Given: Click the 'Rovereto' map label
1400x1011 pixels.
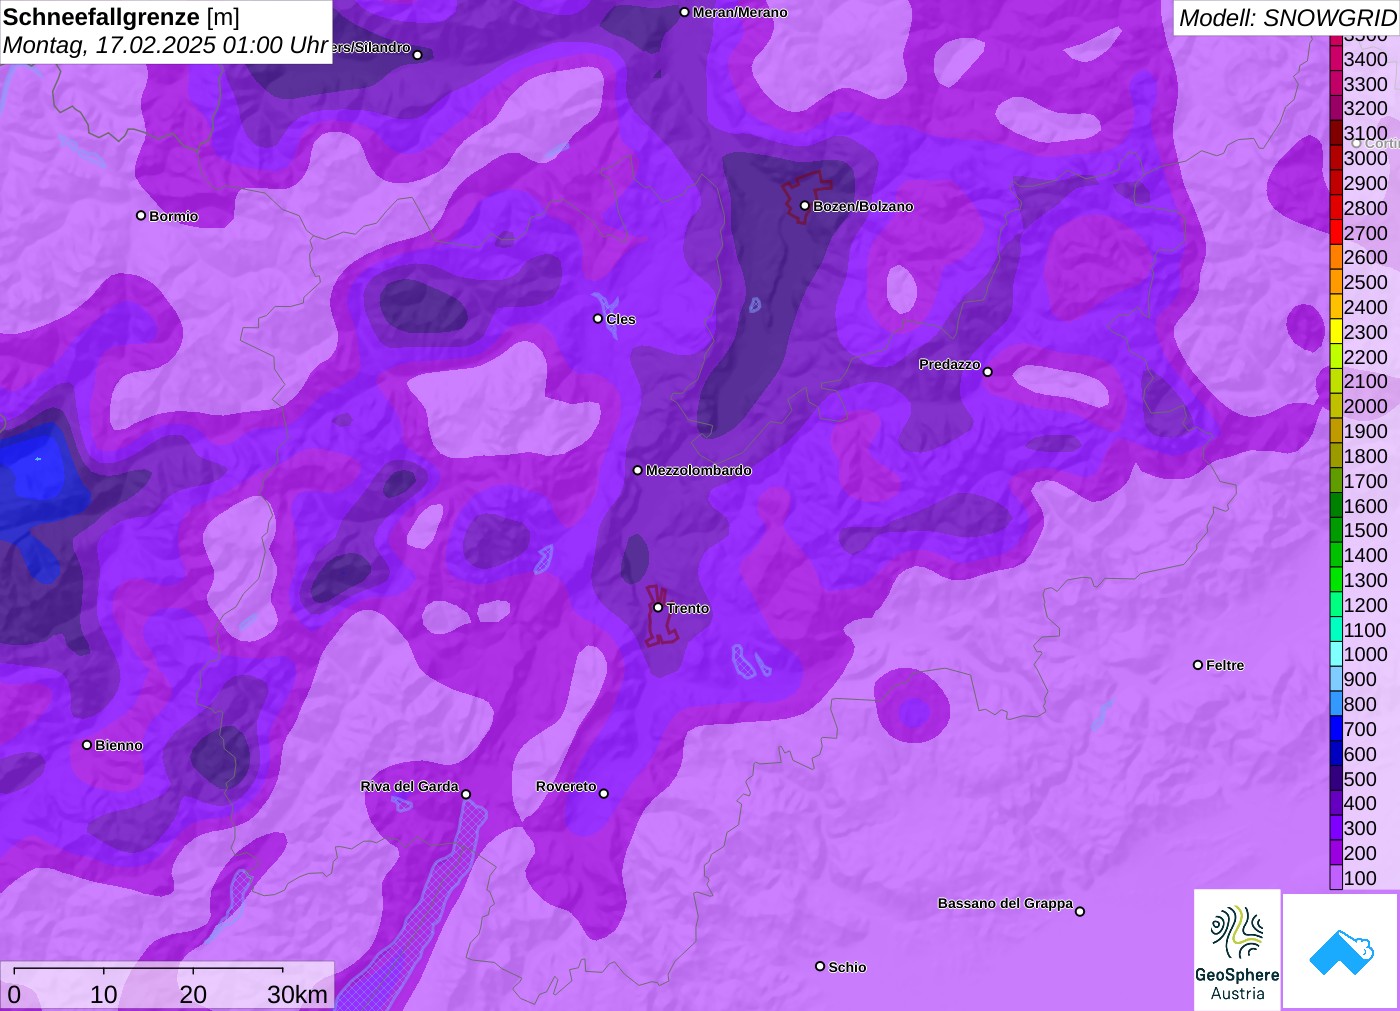Looking at the screenshot, I should click(x=566, y=786).
